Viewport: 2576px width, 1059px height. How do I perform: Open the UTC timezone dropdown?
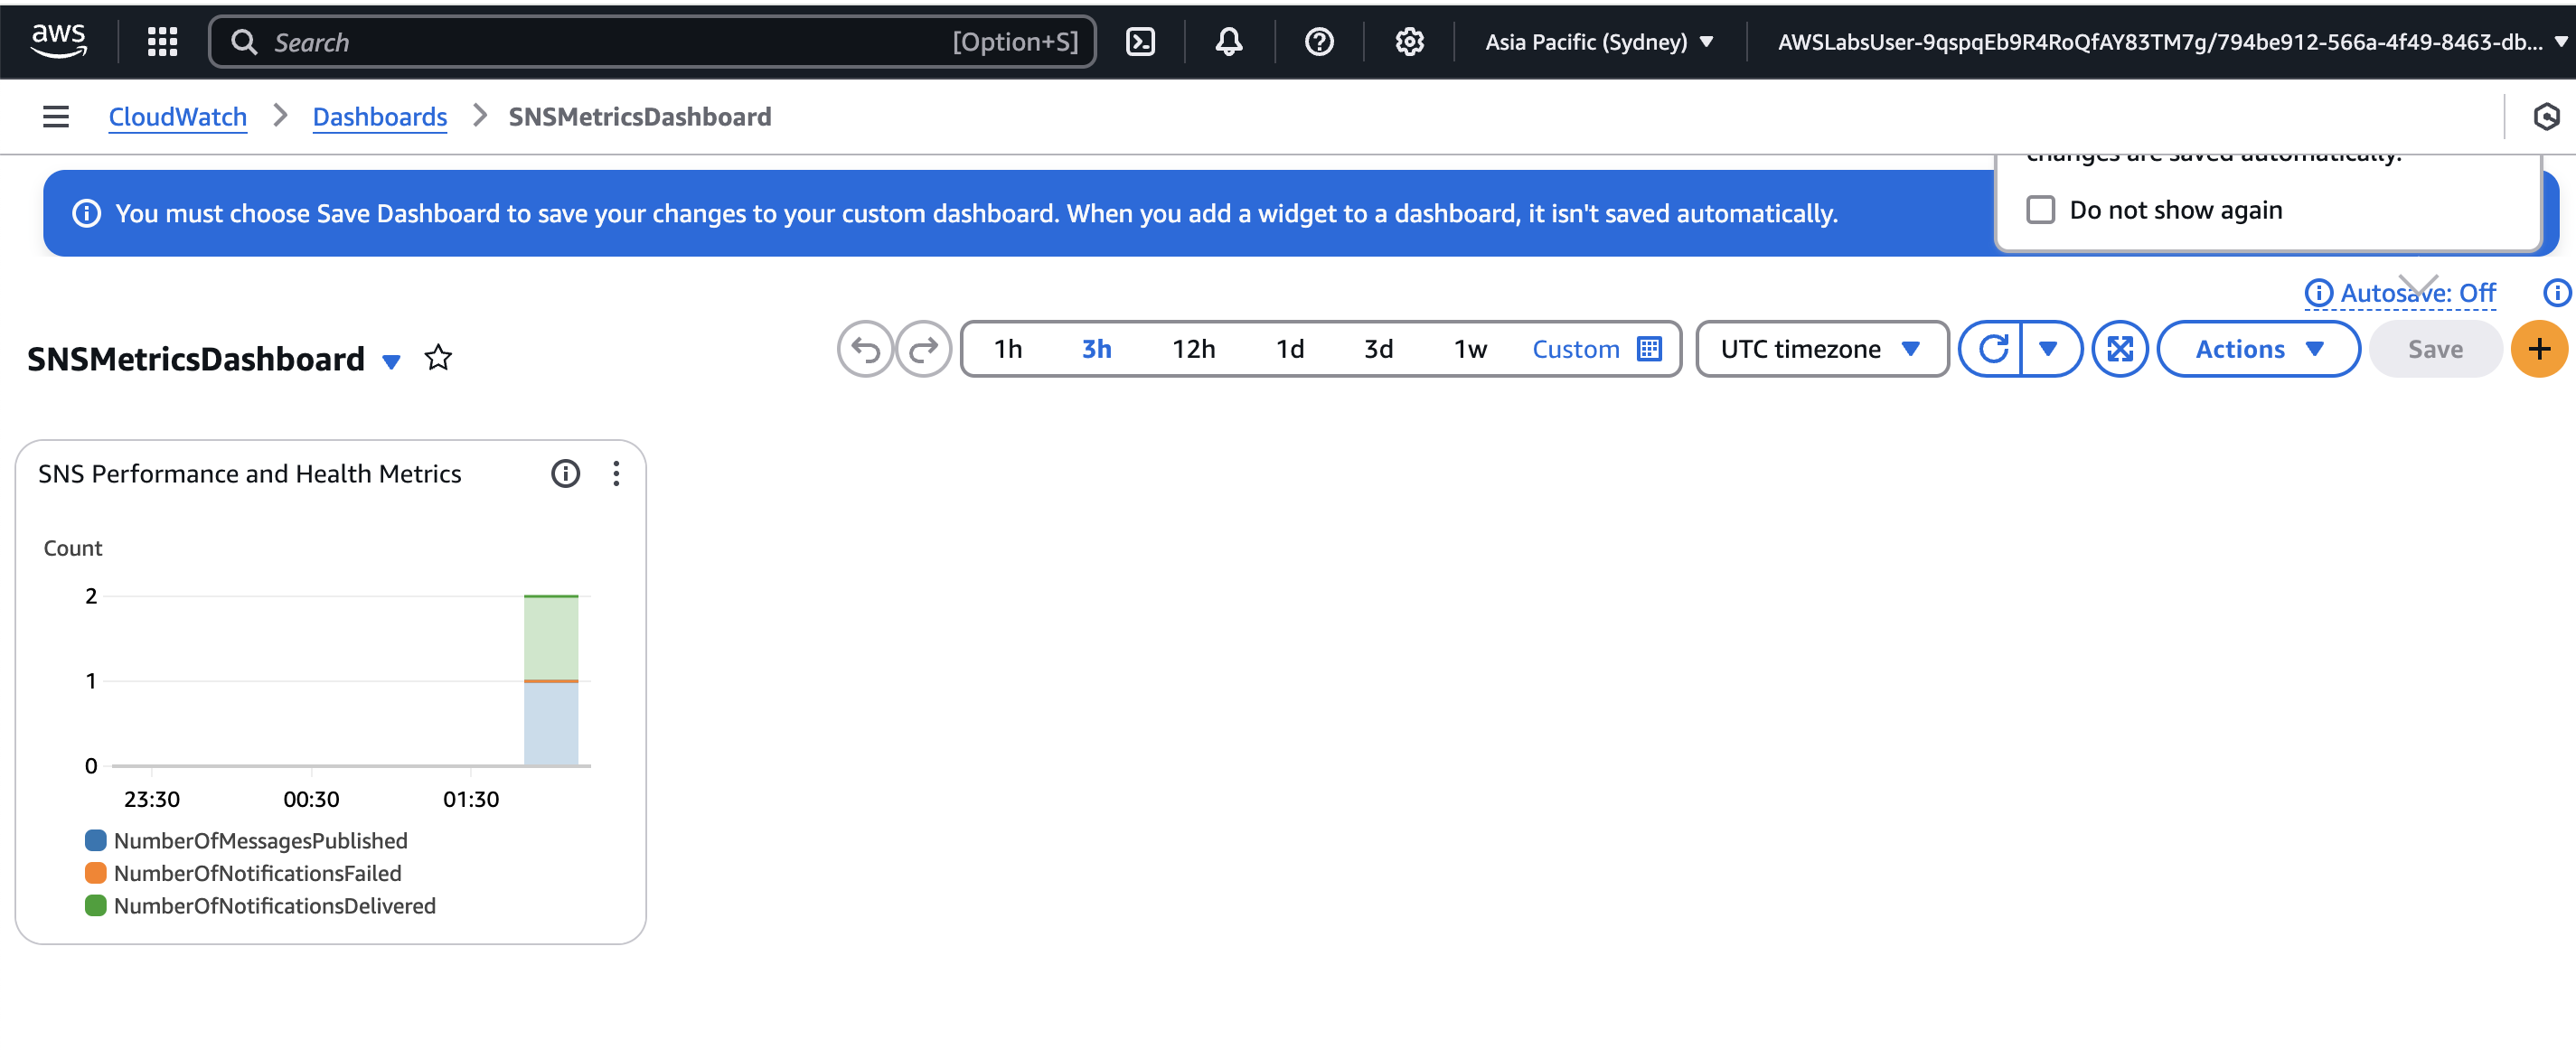tap(1821, 349)
